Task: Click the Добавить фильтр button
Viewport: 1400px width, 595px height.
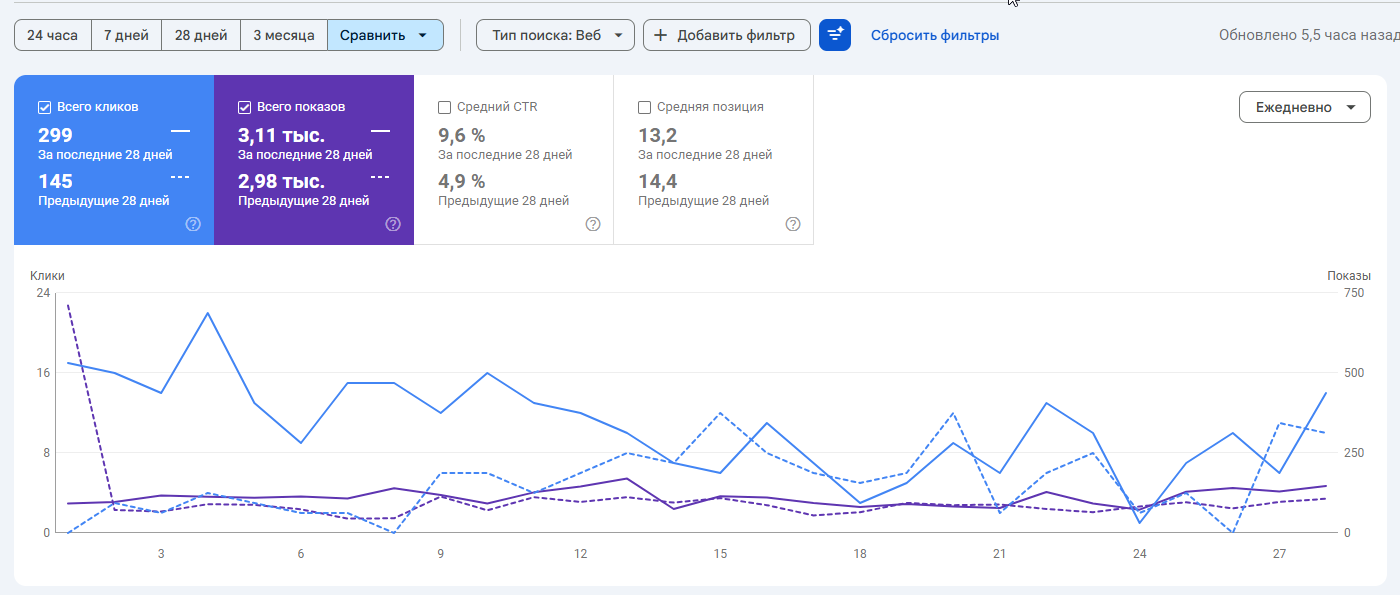Action: coord(727,35)
